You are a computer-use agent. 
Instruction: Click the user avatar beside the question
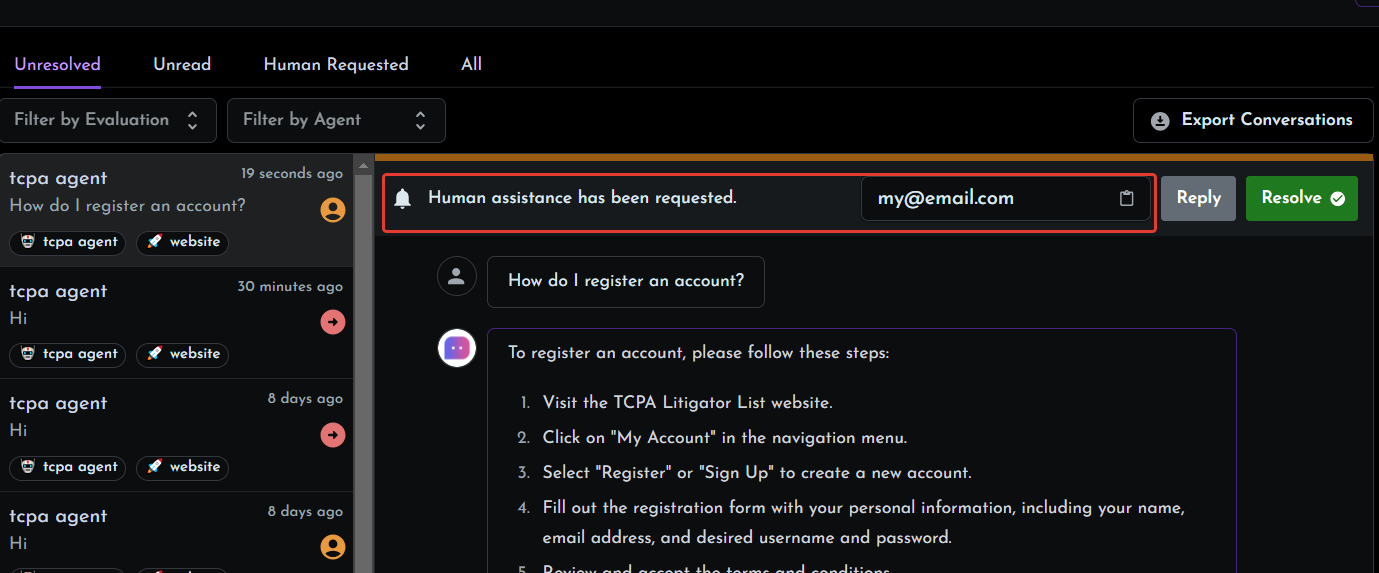coord(457,276)
